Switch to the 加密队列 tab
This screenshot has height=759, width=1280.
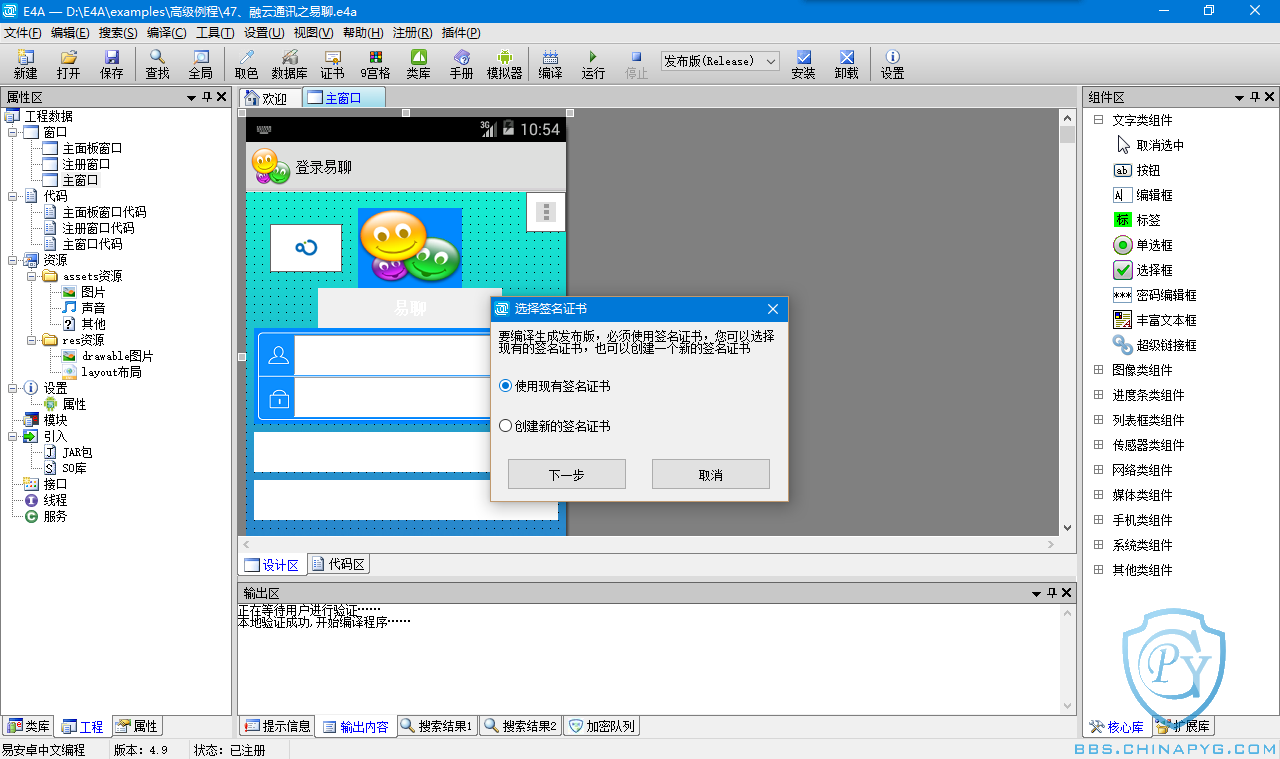click(x=601, y=727)
